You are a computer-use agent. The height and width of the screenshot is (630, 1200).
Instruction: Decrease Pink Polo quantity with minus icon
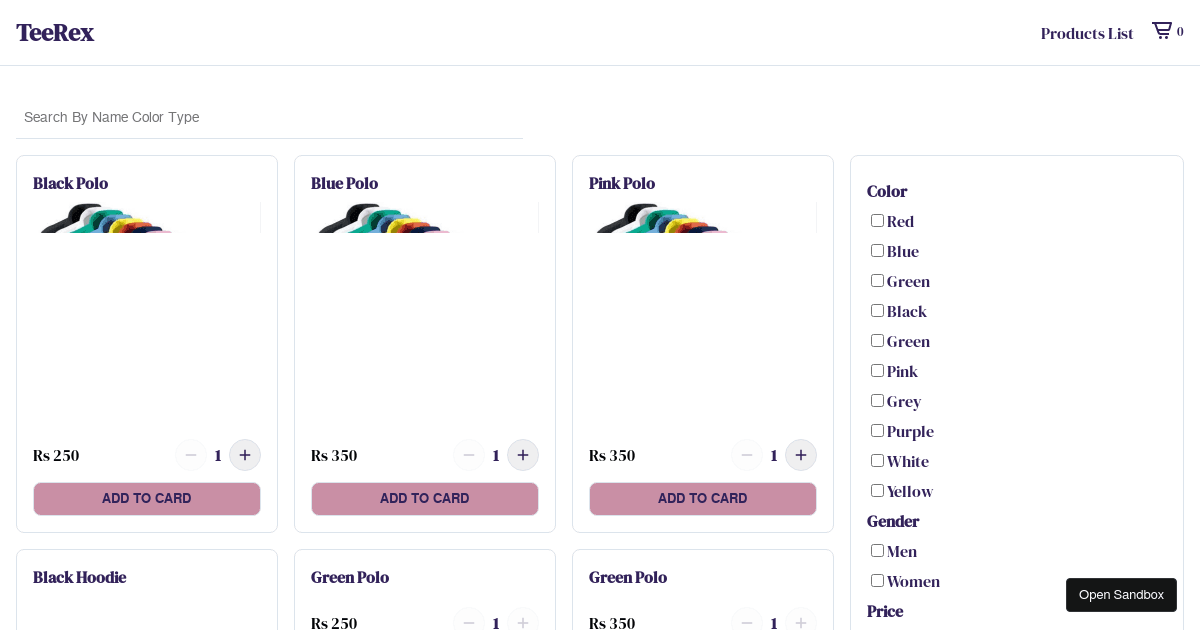coord(747,455)
